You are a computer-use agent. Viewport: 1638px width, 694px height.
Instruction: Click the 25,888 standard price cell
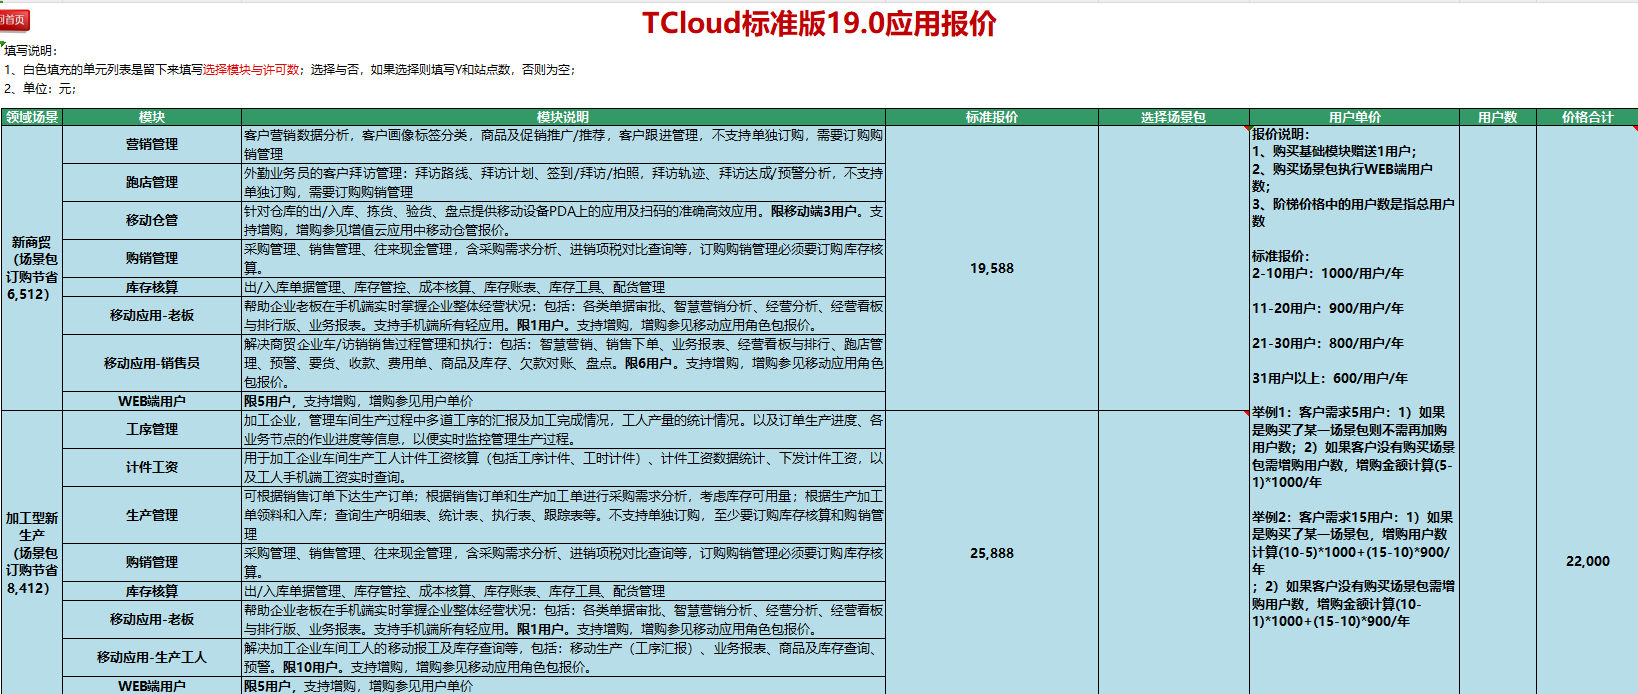992,553
